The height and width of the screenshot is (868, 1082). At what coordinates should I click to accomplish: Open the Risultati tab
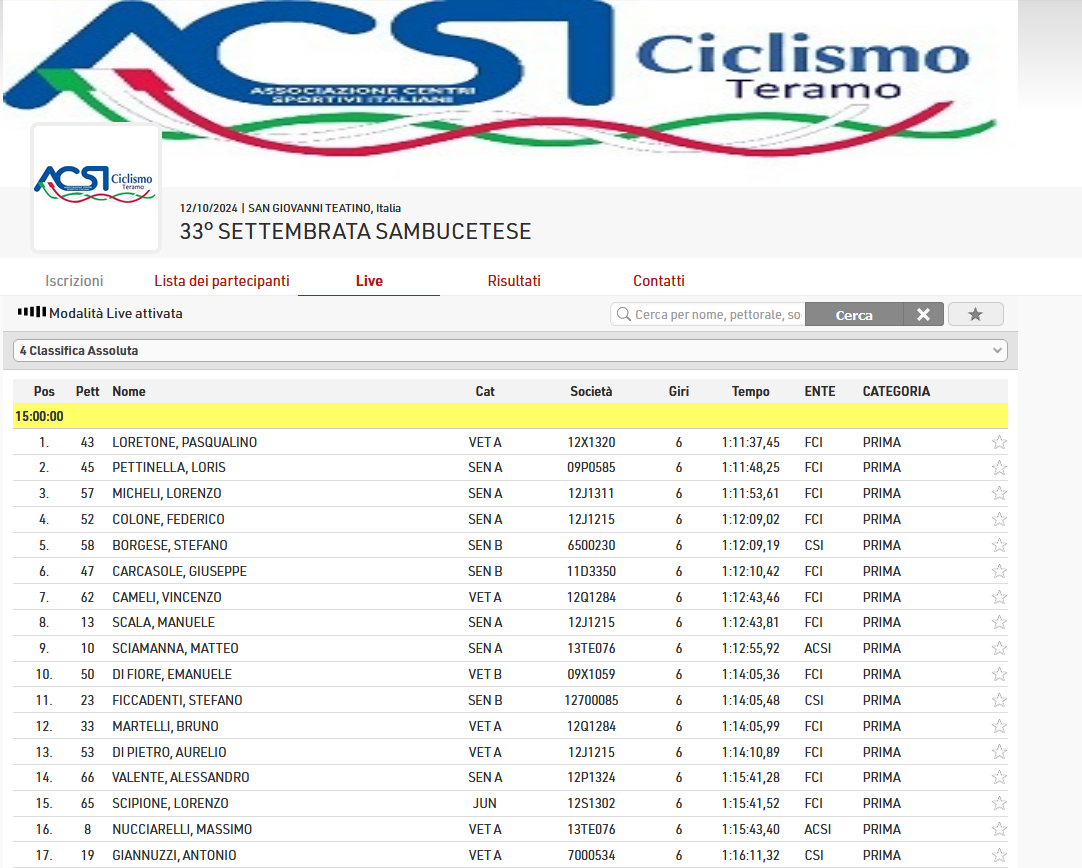tap(514, 281)
